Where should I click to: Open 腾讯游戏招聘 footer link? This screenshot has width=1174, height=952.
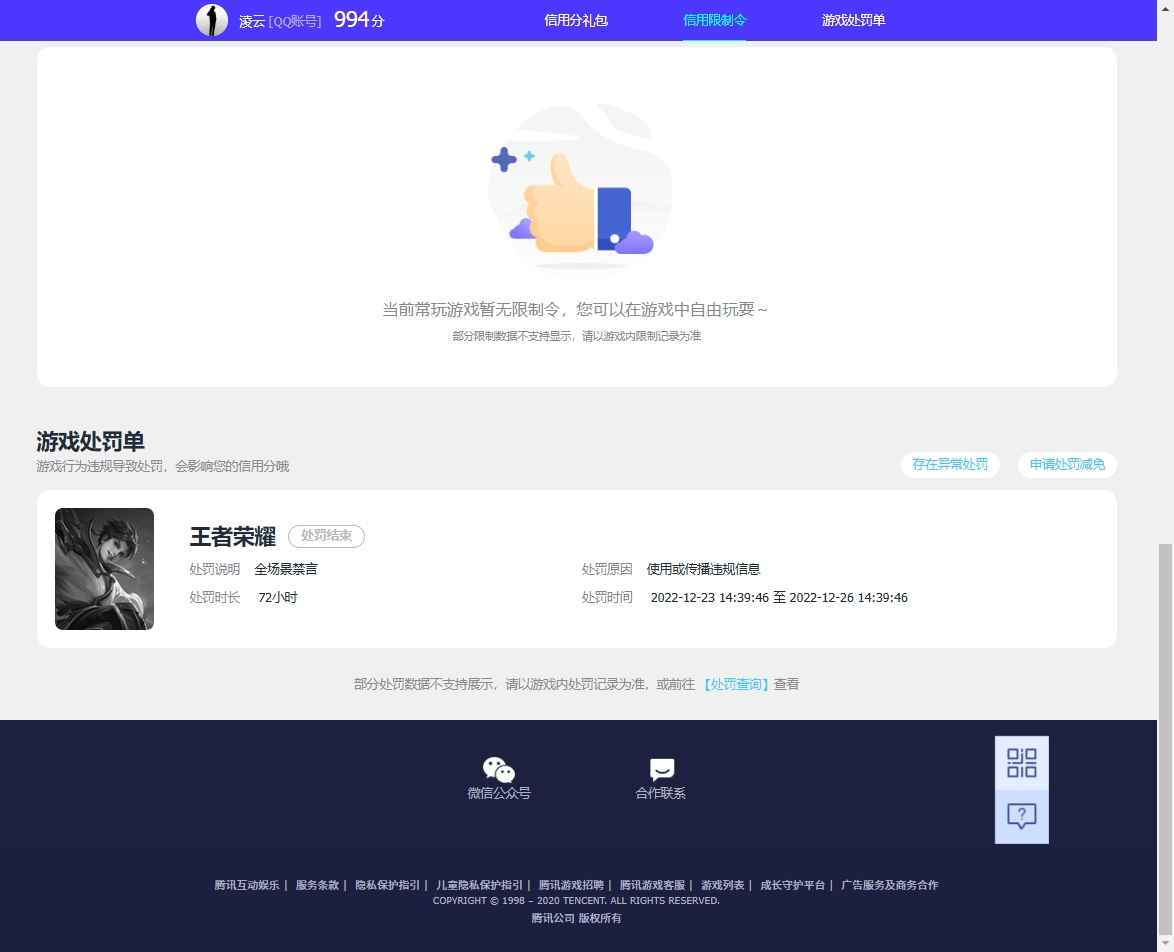click(x=571, y=885)
